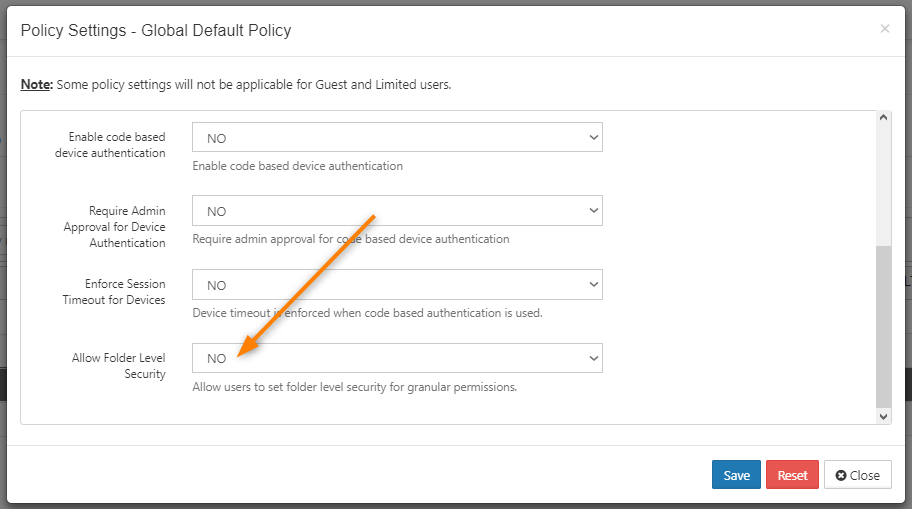This screenshot has width=912, height=509.
Task: Open the Allow Folder Level Security dropdown
Action: 397,358
